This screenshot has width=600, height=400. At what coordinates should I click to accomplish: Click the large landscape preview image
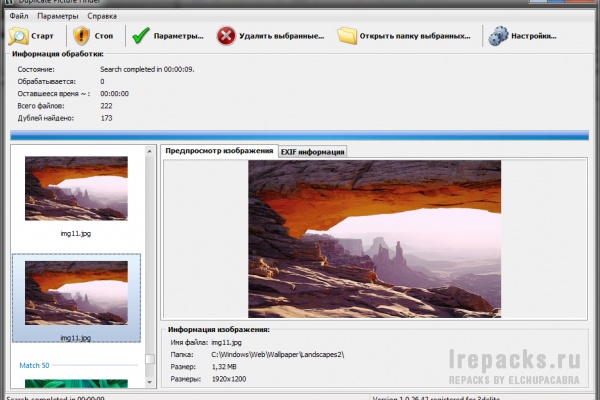[374, 239]
